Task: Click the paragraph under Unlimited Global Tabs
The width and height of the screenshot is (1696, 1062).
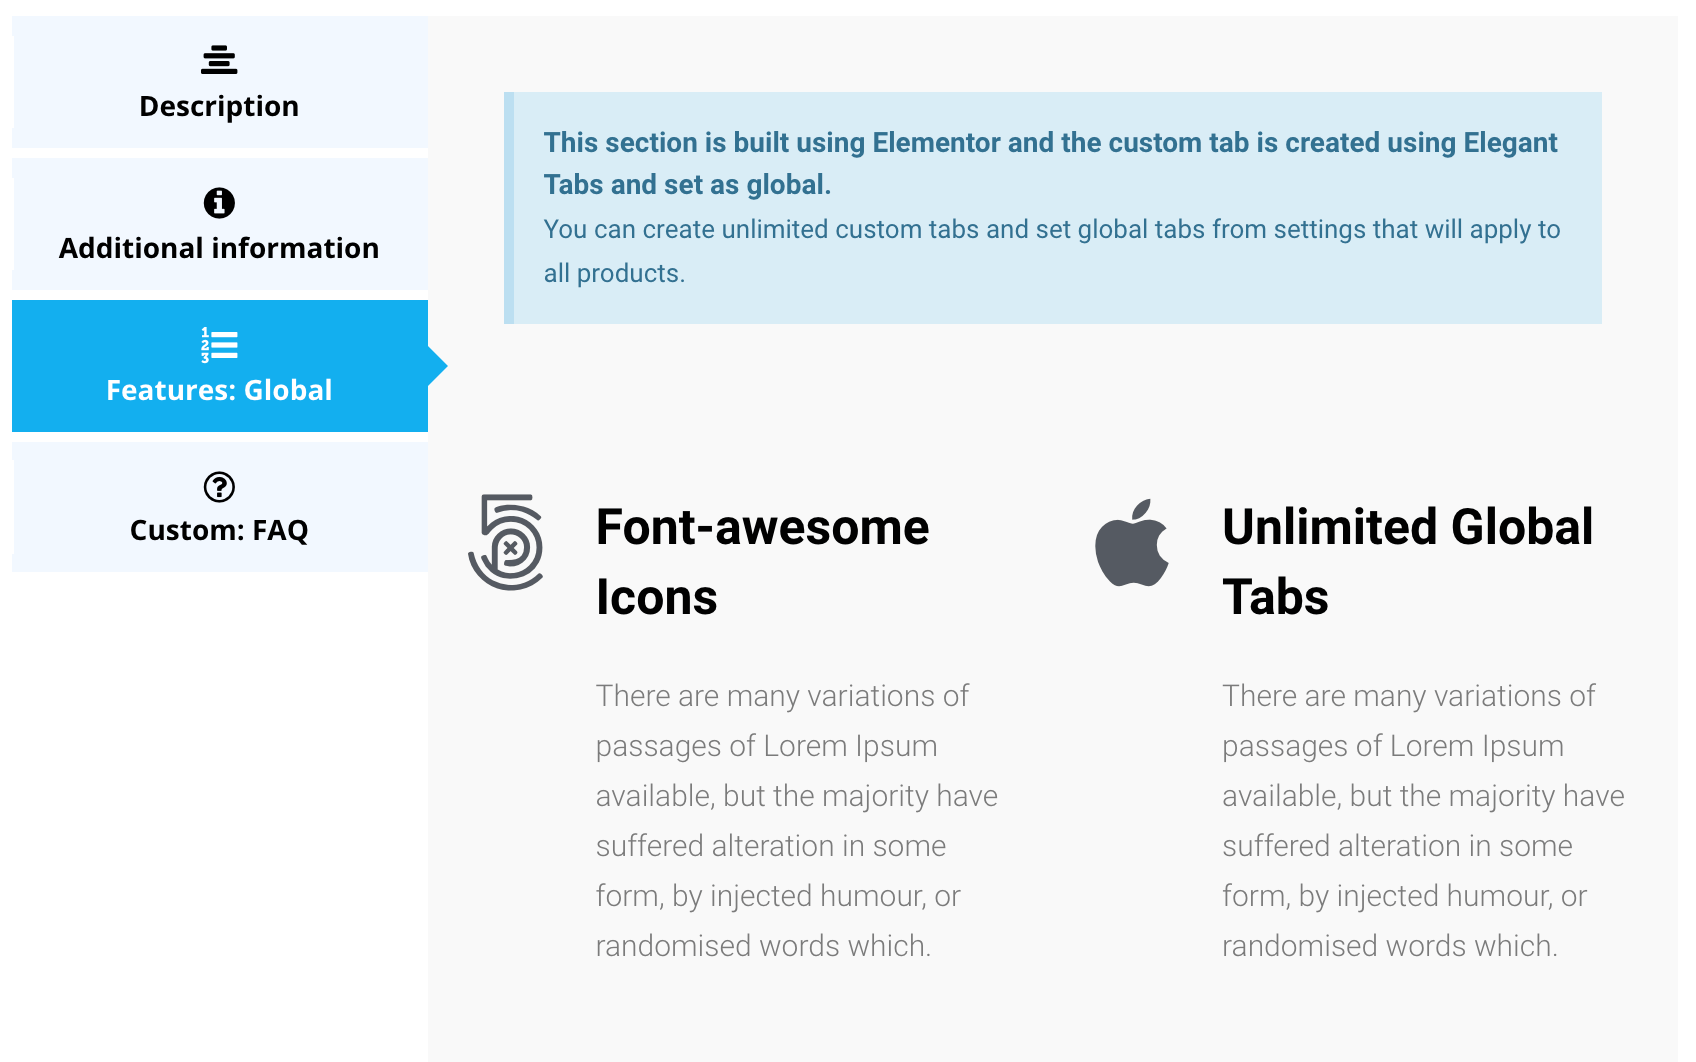Action: click(x=1422, y=820)
